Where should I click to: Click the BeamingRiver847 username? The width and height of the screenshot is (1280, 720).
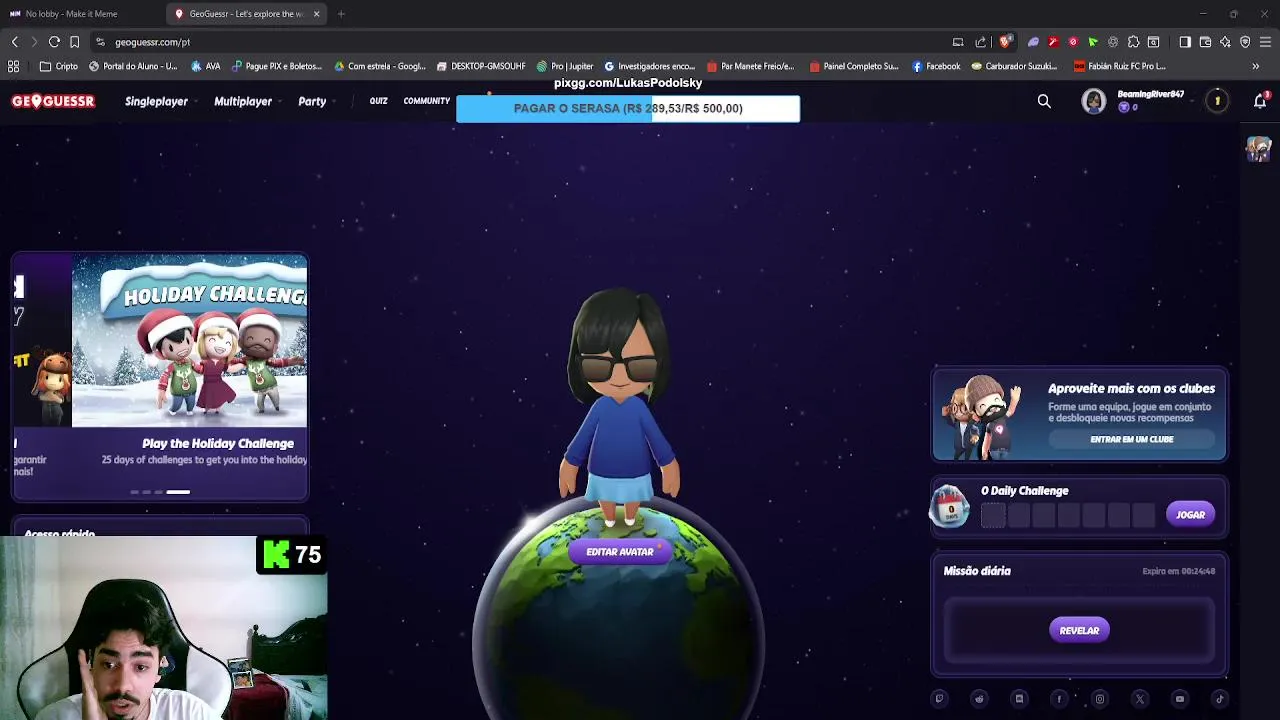coord(1150,94)
